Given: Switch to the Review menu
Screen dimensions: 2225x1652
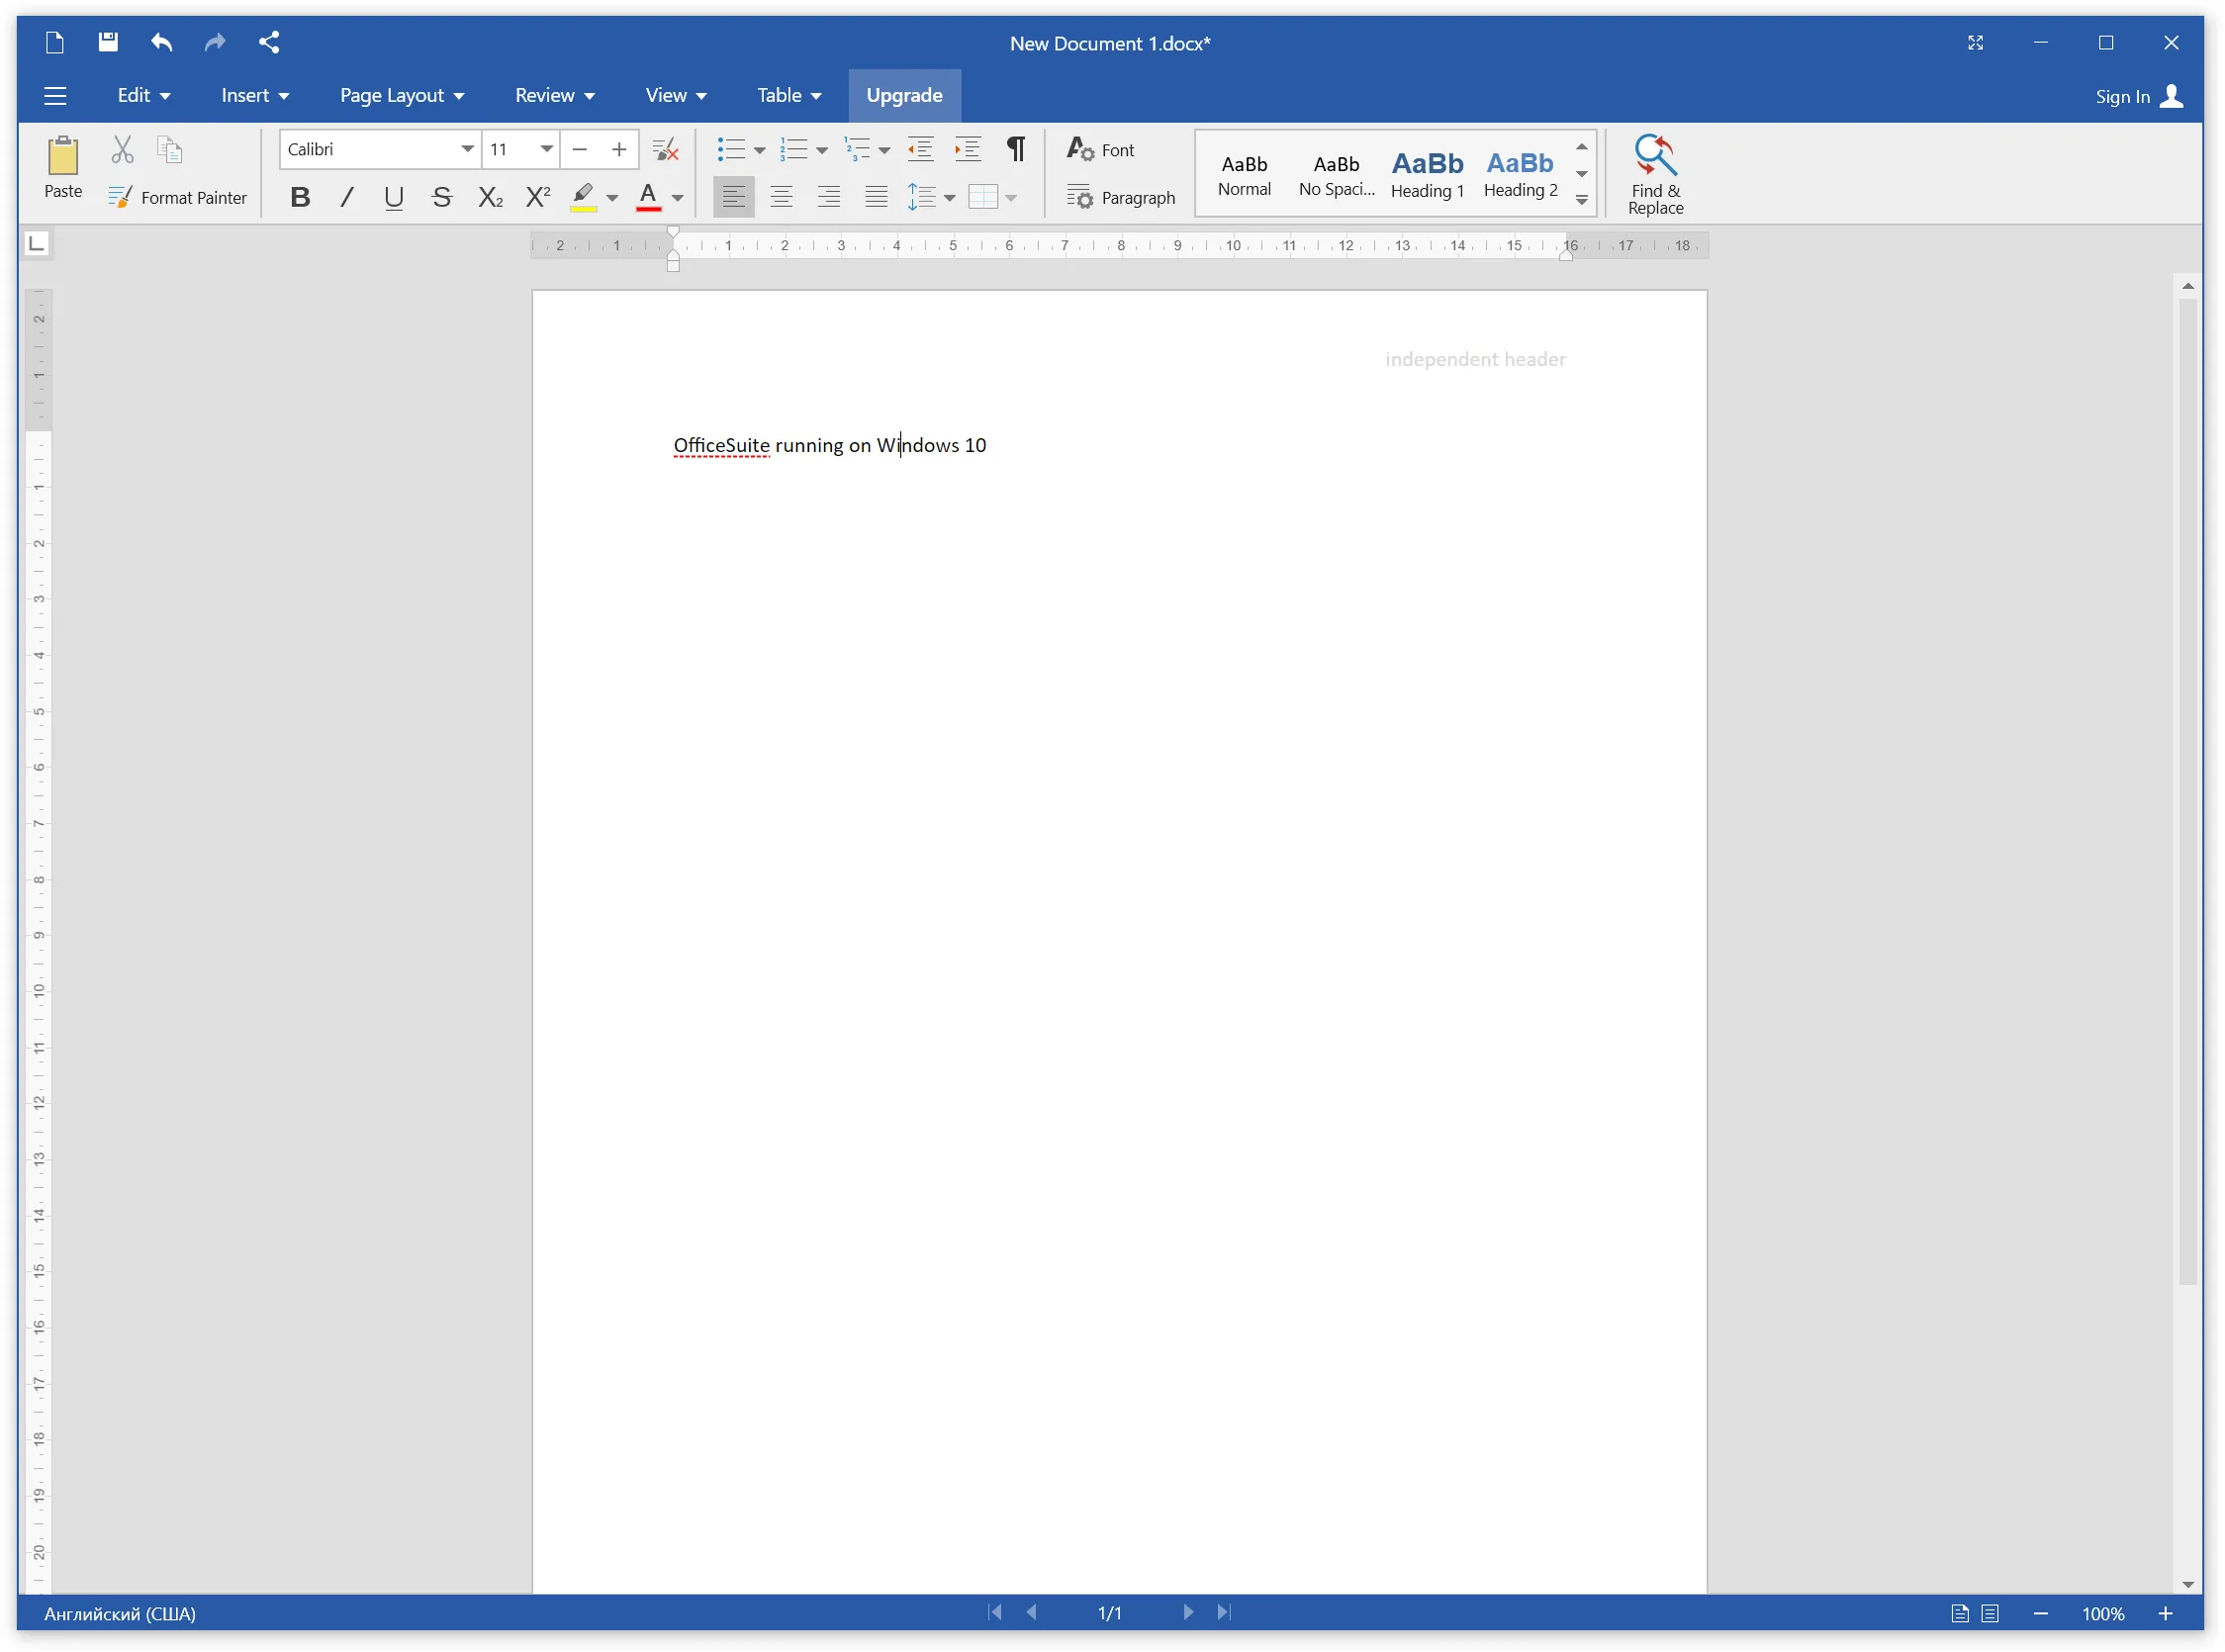Looking at the screenshot, I should pyautogui.click(x=554, y=95).
